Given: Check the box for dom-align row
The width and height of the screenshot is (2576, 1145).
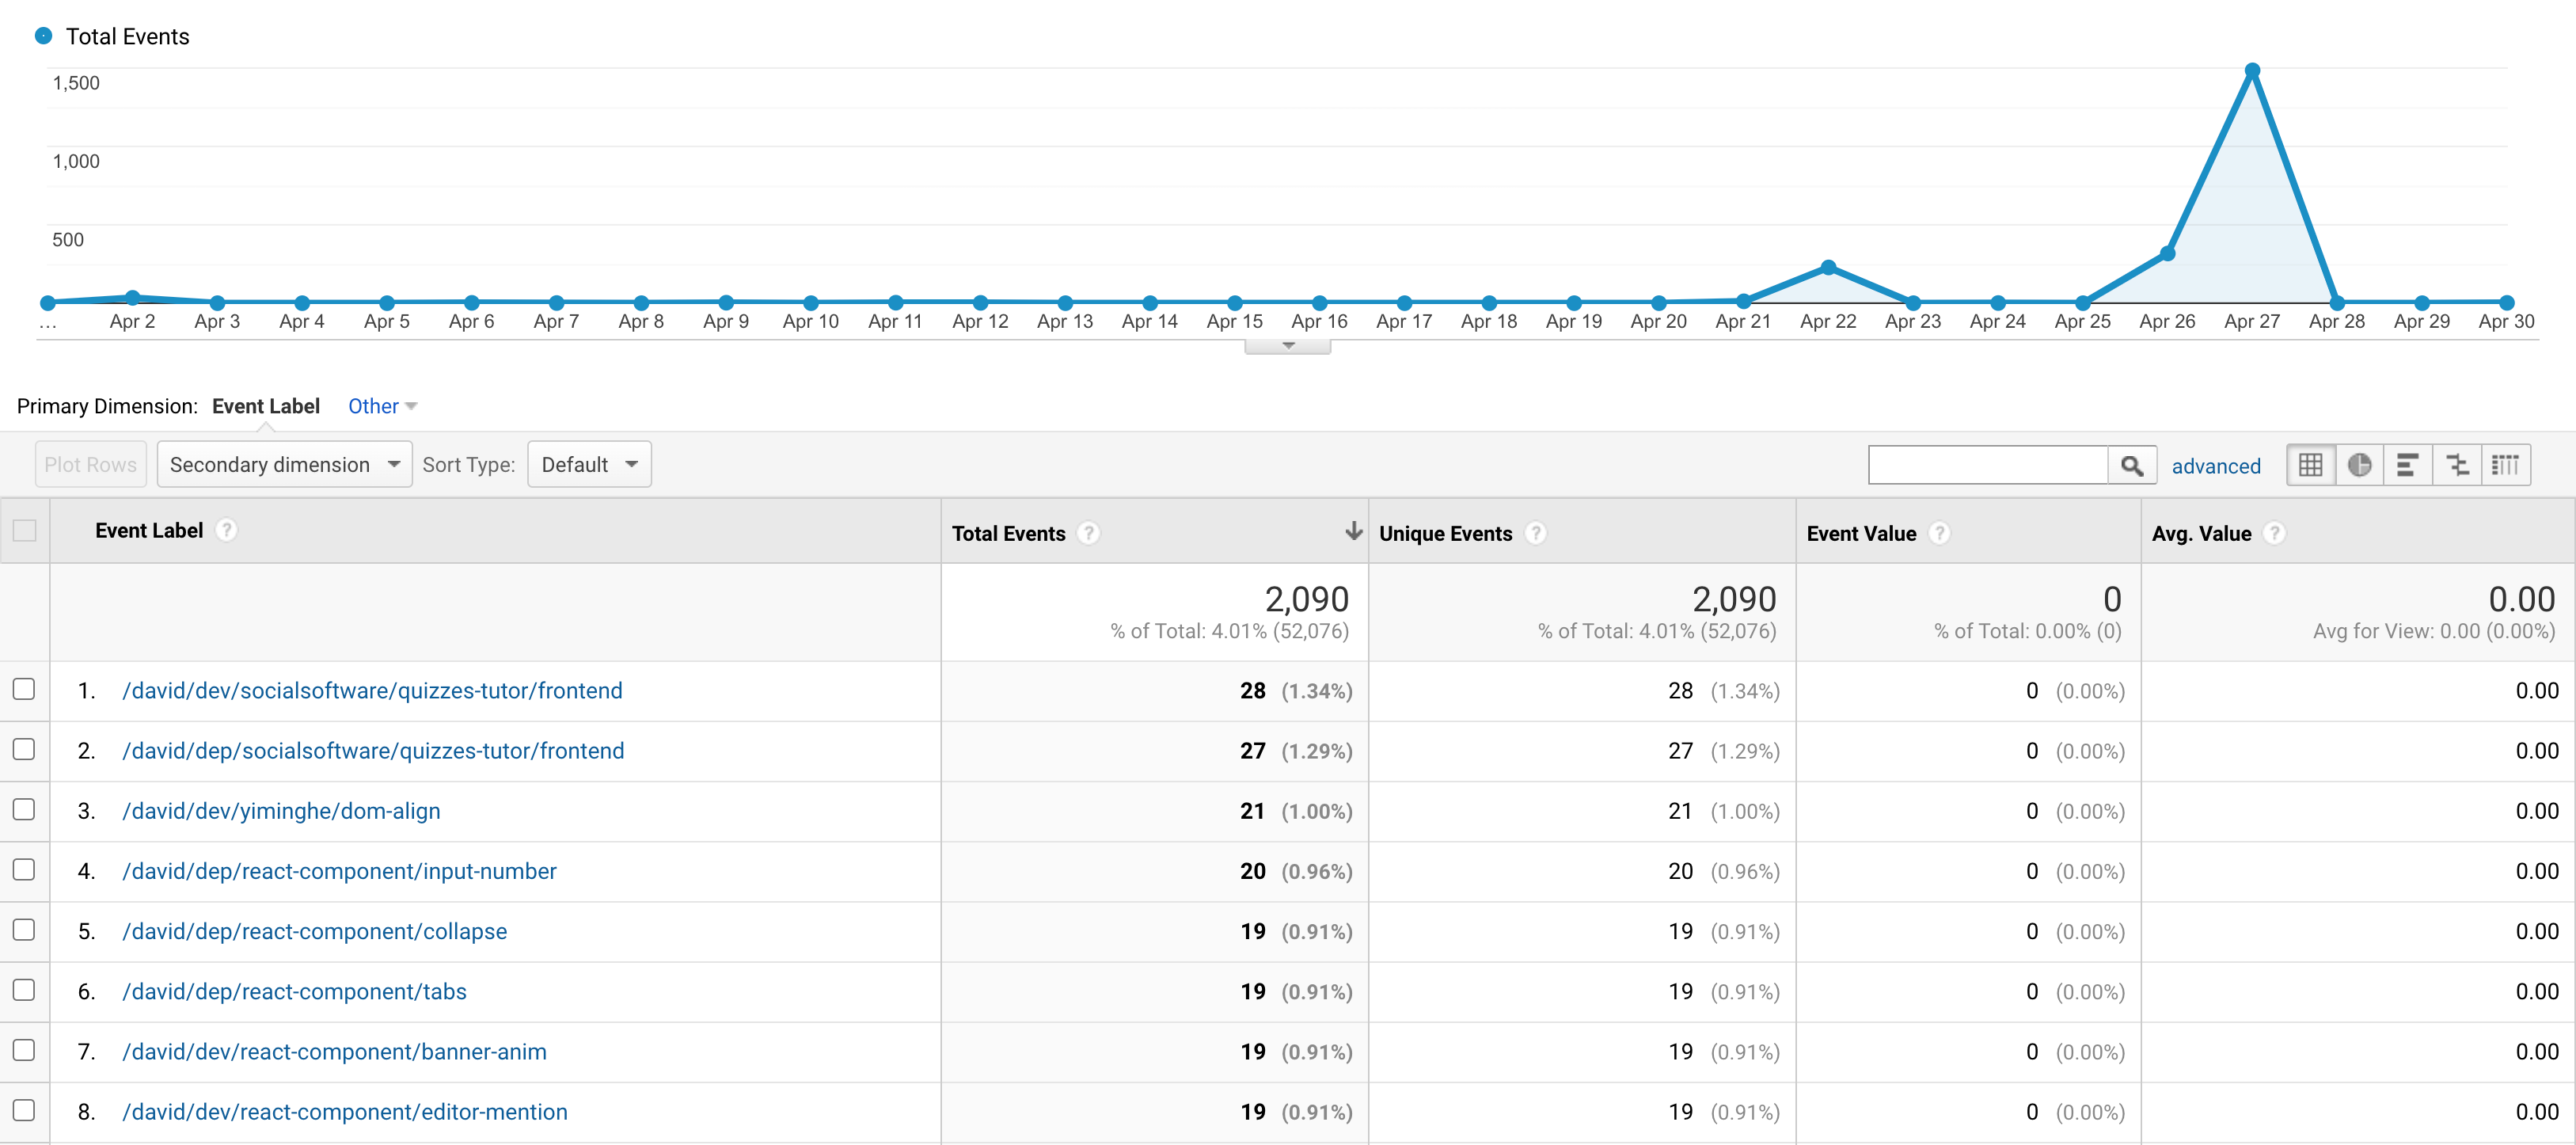Looking at the screenshot, I should tap(24, 809).
